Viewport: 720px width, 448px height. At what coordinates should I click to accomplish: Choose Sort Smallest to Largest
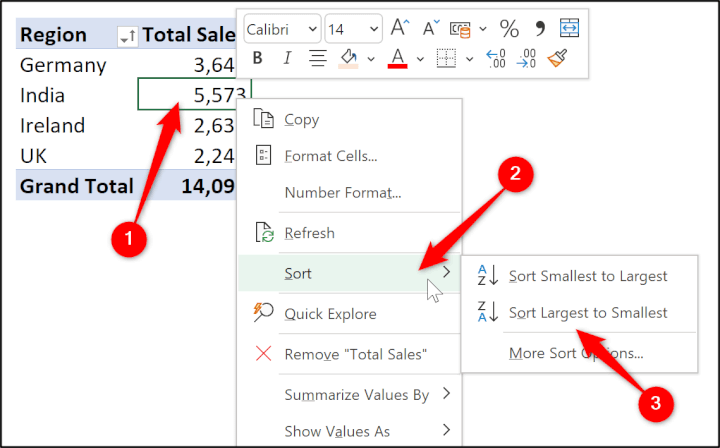point(579,276)
